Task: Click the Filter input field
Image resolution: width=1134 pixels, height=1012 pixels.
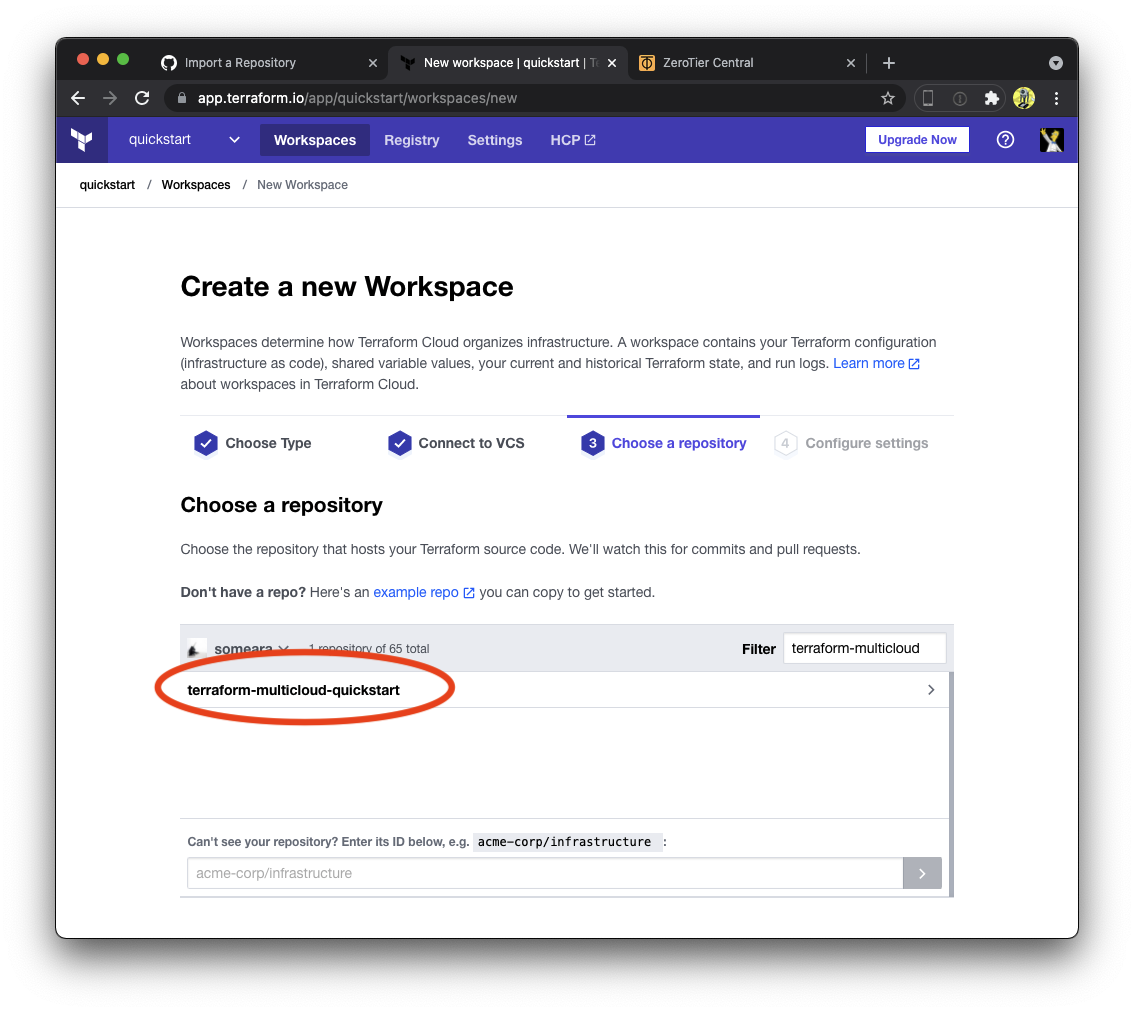Action: coord(864,648)
